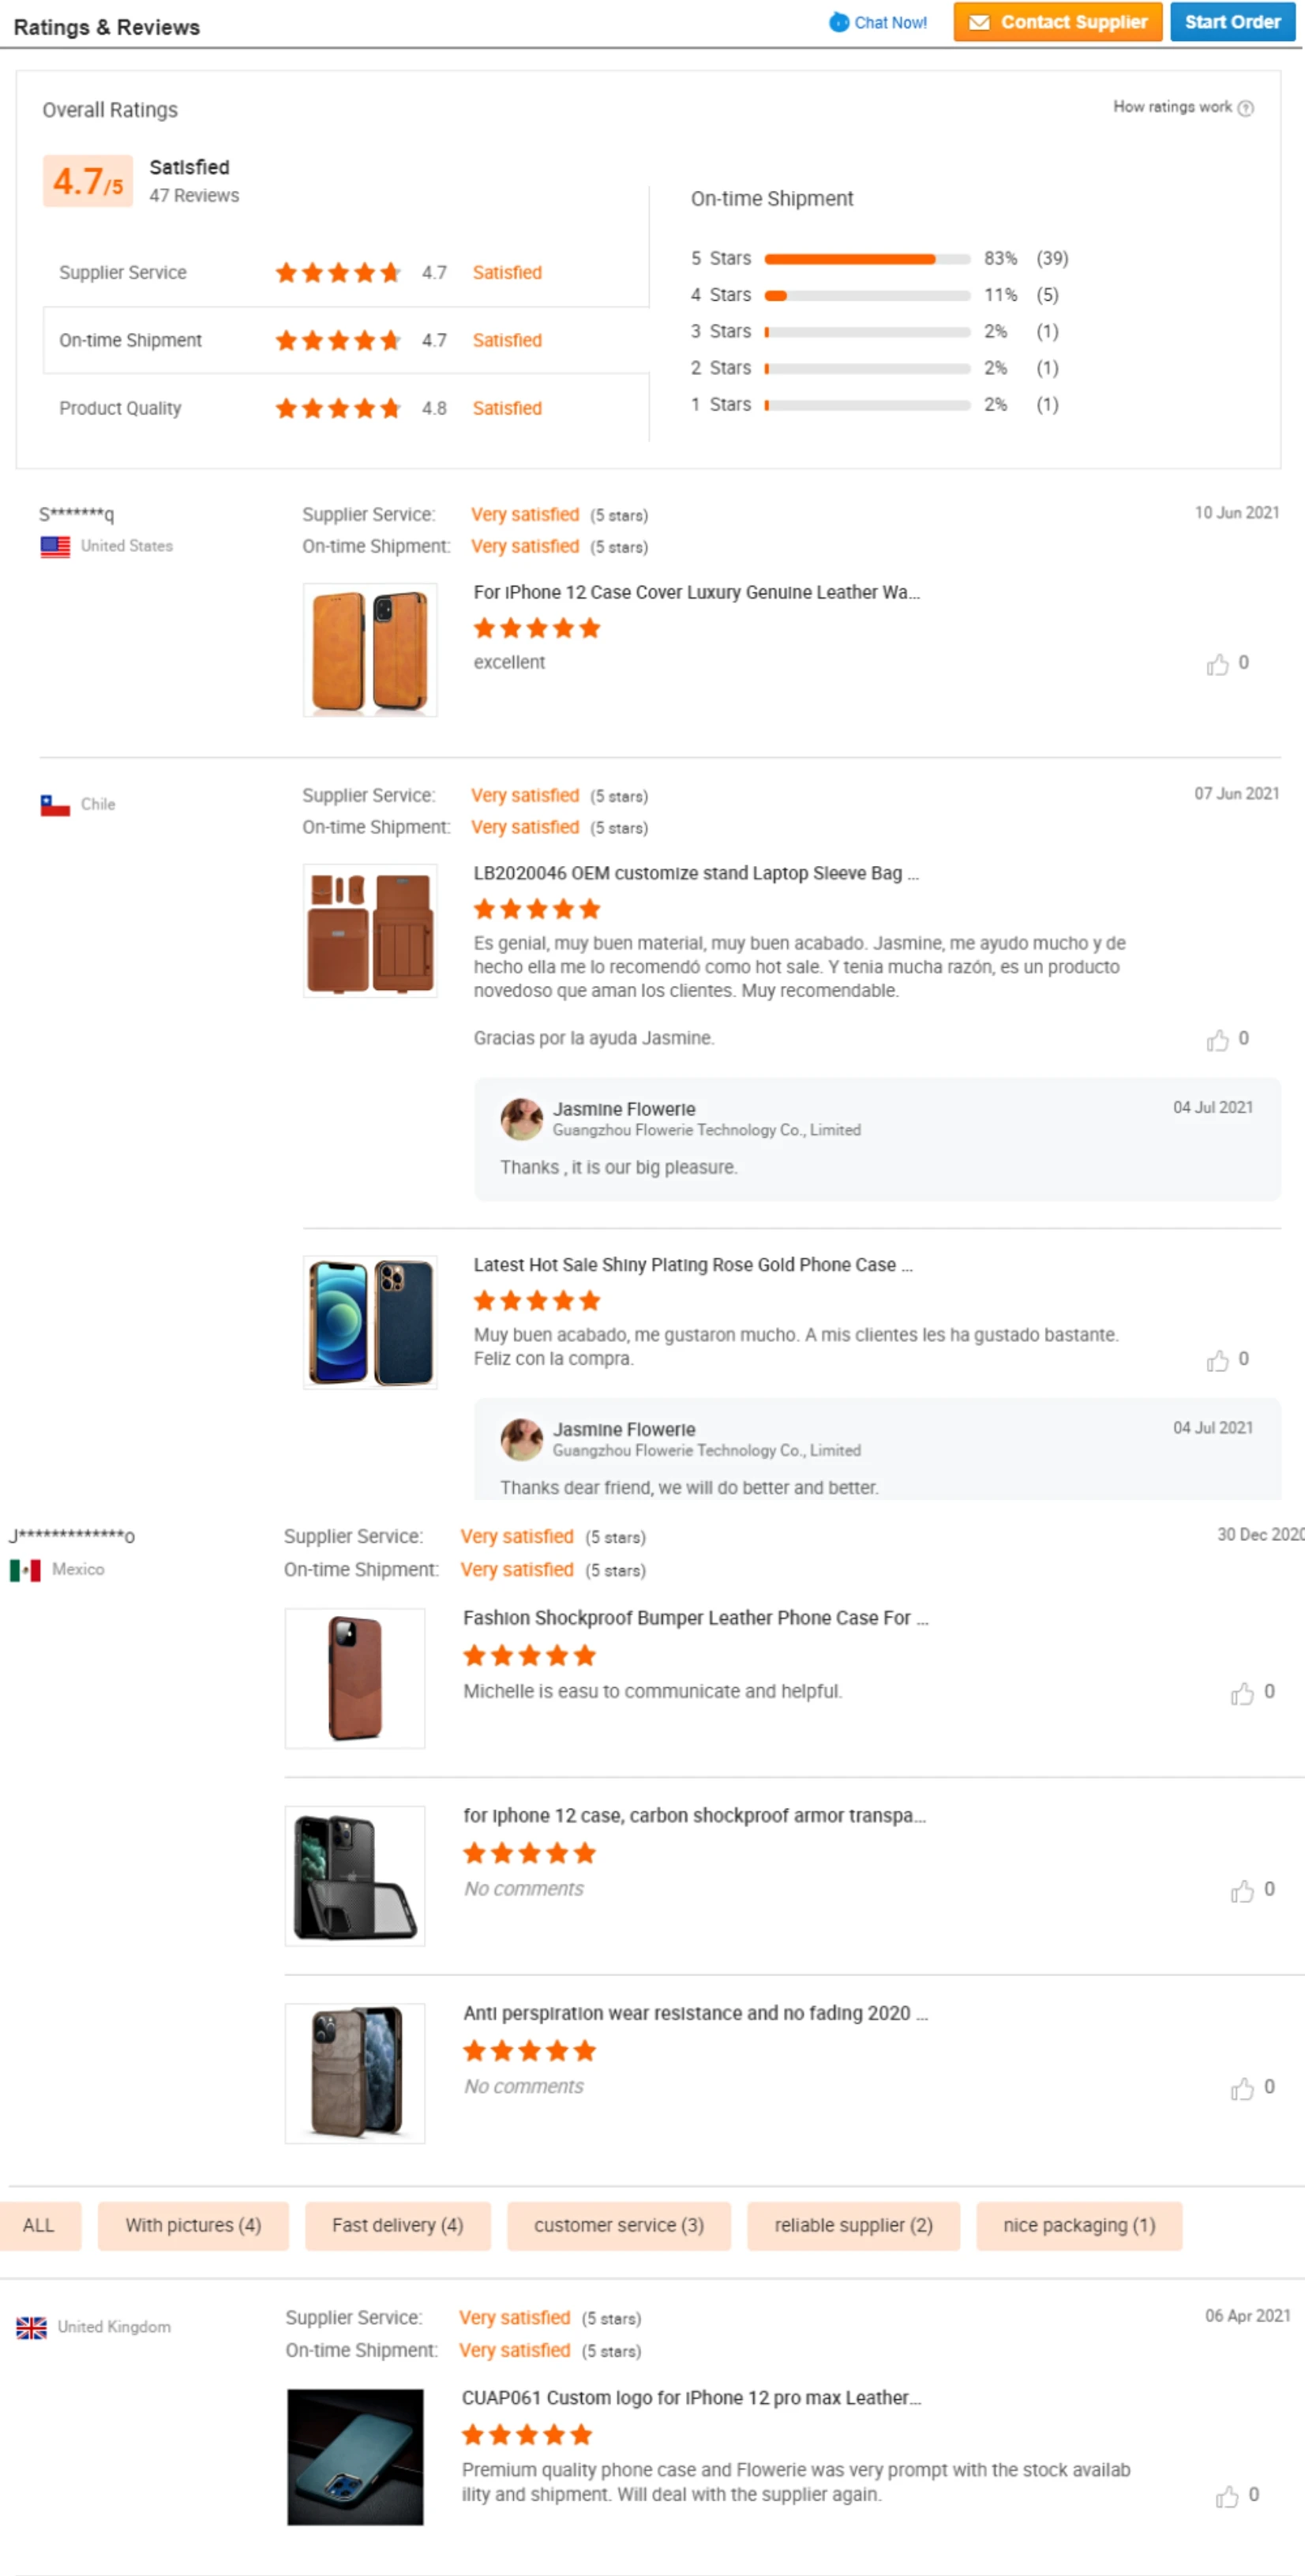Like the United Kingdom premium quality review
The image size is (1305, 2576).
[x=1227, y=2496]
